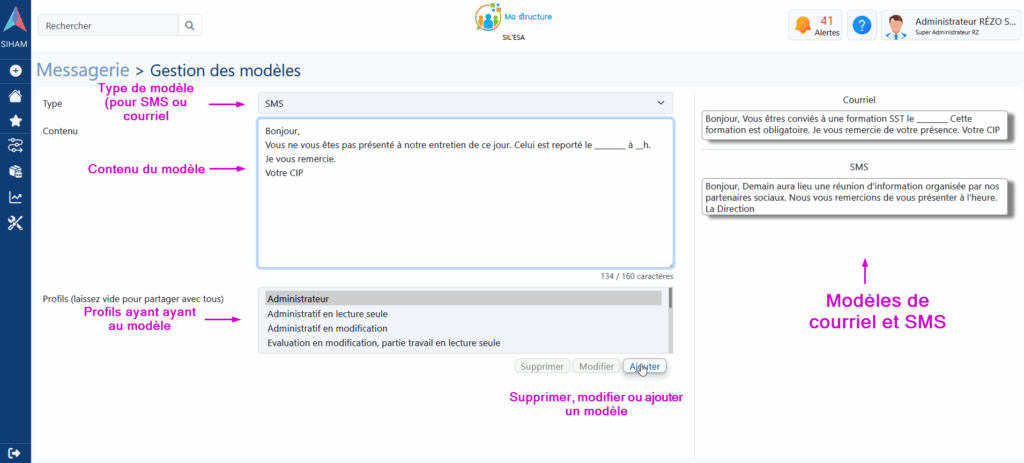The width and height of the screenshot is (1024, 463).
Task: Click the Ajouter button
Action: (644, 367)
